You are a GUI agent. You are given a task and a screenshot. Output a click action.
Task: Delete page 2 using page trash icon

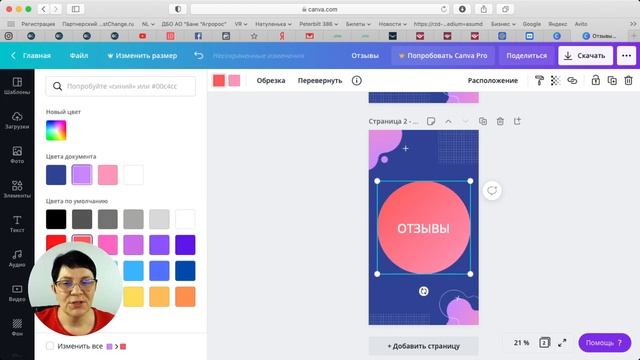(500, 121)
